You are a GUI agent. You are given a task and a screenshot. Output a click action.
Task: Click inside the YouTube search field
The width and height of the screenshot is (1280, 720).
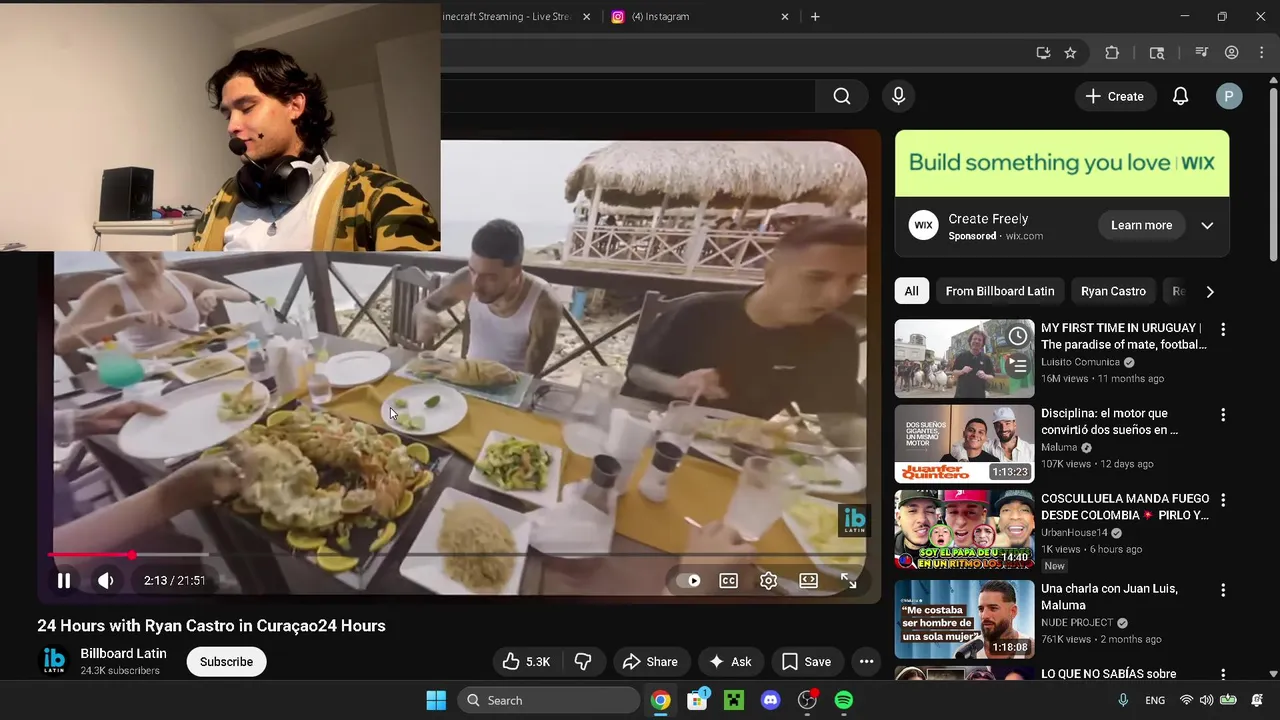coord(627,96)
